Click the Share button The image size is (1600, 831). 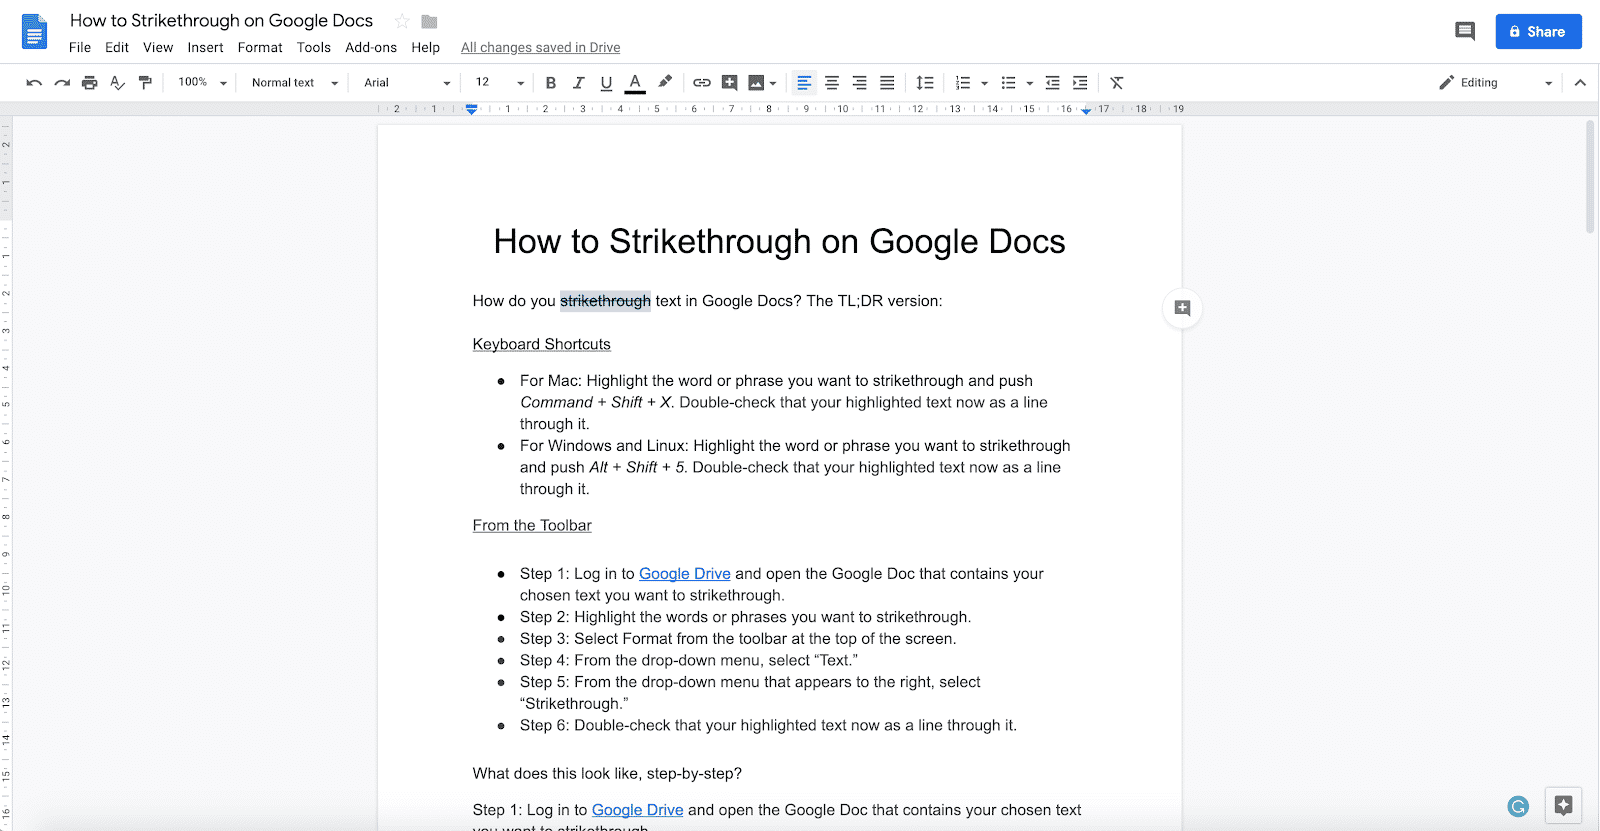click(x=1538, y=31)
